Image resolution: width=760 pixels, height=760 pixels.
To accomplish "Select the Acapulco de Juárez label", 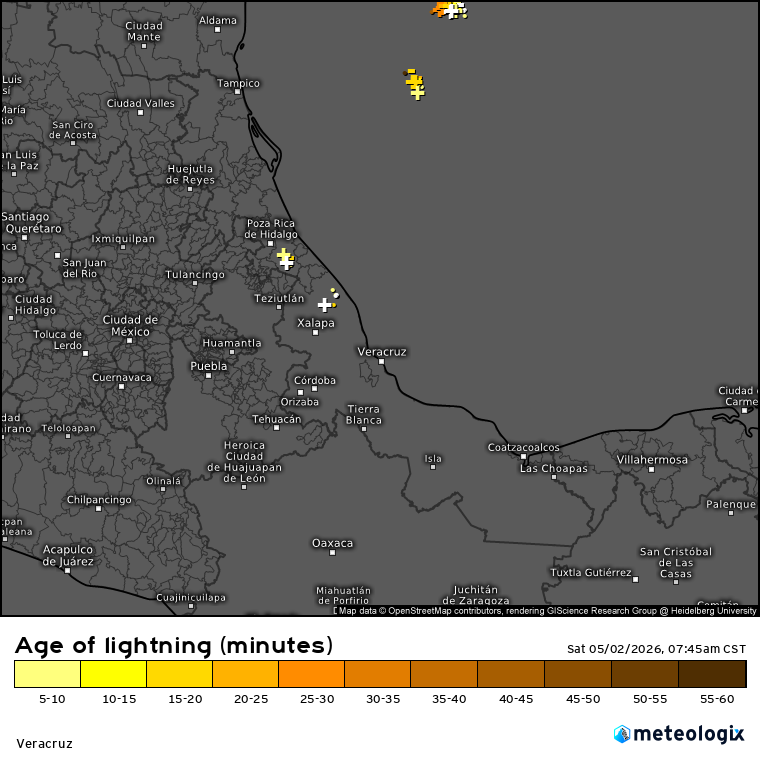I will click(68, 555).
